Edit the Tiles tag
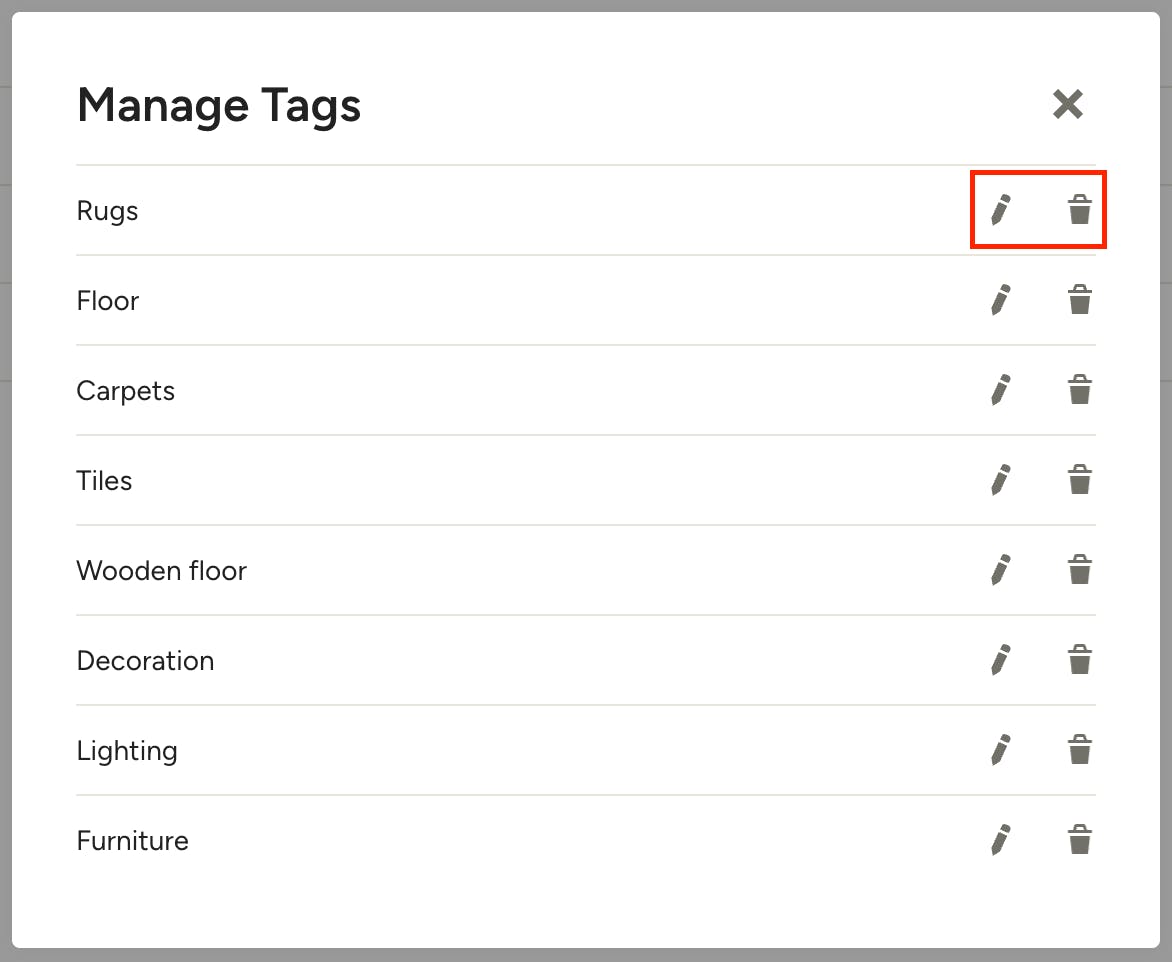1172x962 pixels. 1001,480
